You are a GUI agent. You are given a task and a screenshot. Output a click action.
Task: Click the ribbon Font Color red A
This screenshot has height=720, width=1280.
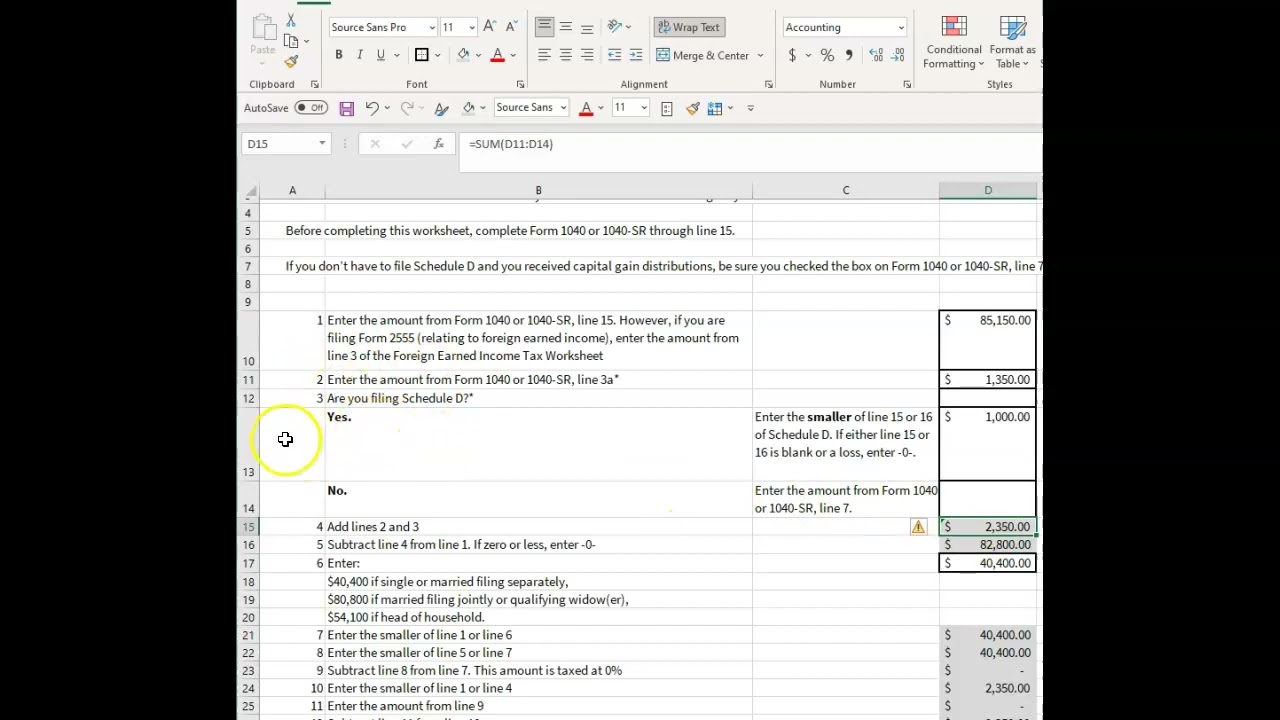point(497,55)
